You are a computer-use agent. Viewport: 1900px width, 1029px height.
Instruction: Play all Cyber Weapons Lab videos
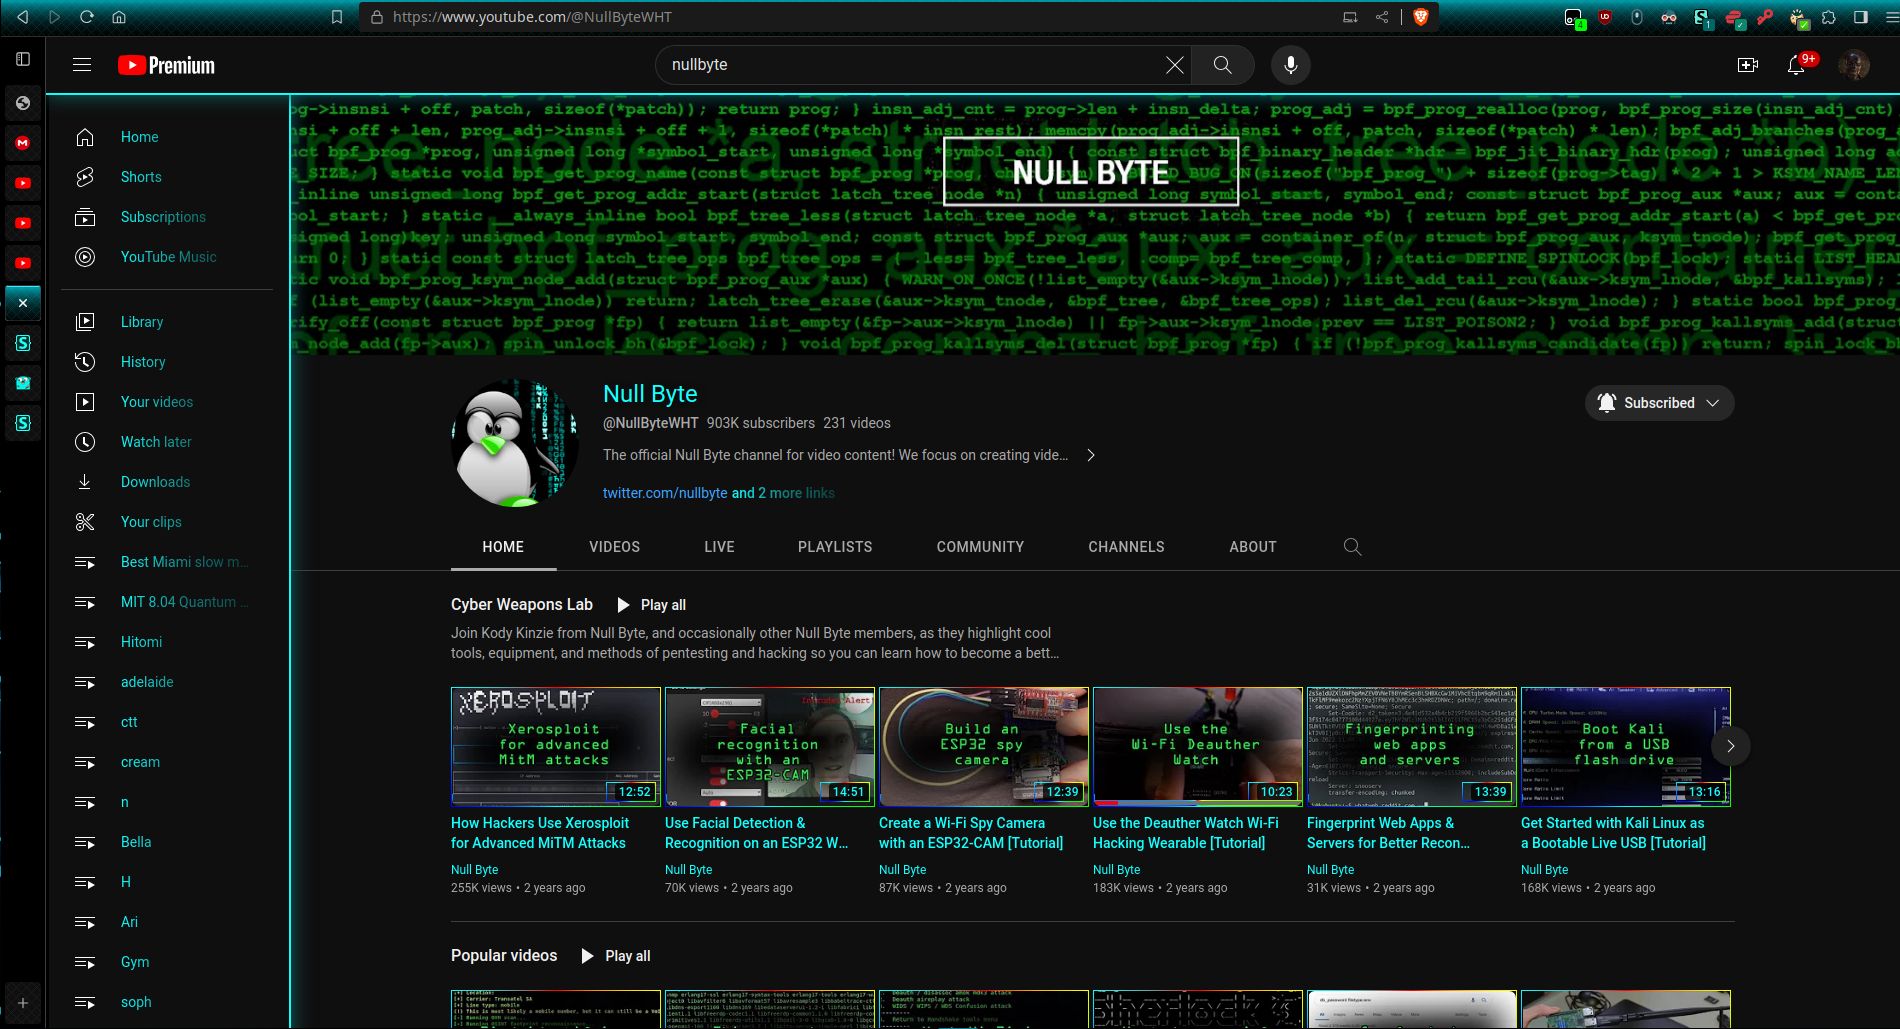[x=651, y=605]
